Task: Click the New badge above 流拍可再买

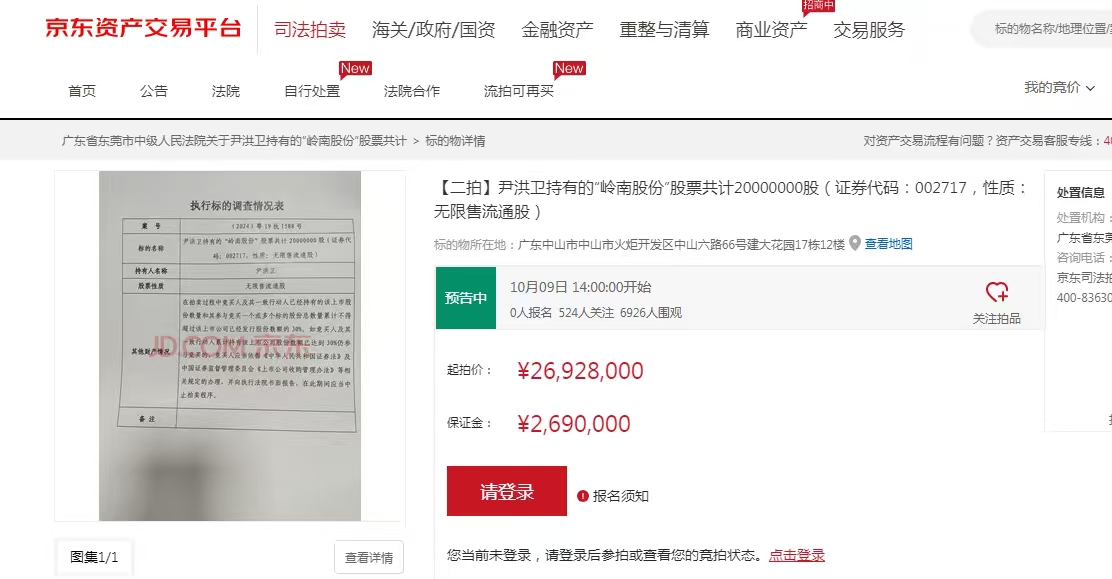Action: point(569,69)
